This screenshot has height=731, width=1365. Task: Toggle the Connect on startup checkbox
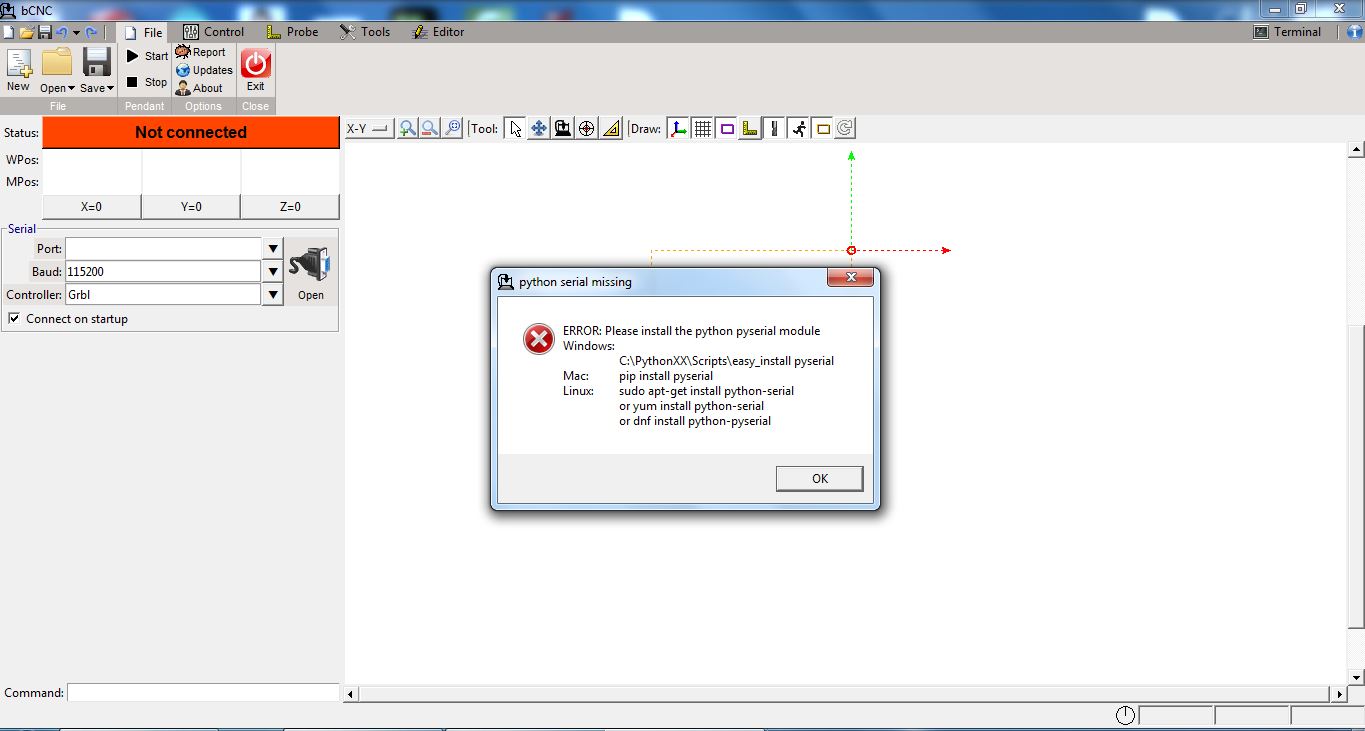coord(14,319)
